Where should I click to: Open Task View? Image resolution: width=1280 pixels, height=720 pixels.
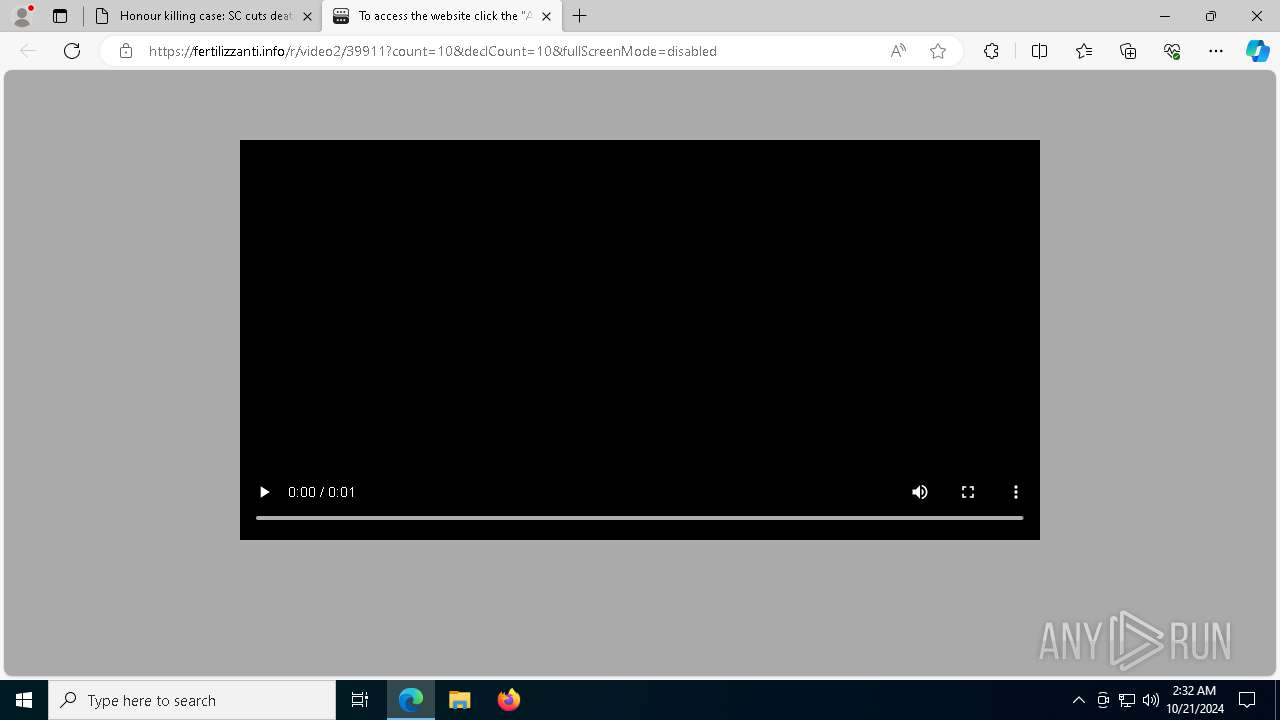click(x=360, y=700)
